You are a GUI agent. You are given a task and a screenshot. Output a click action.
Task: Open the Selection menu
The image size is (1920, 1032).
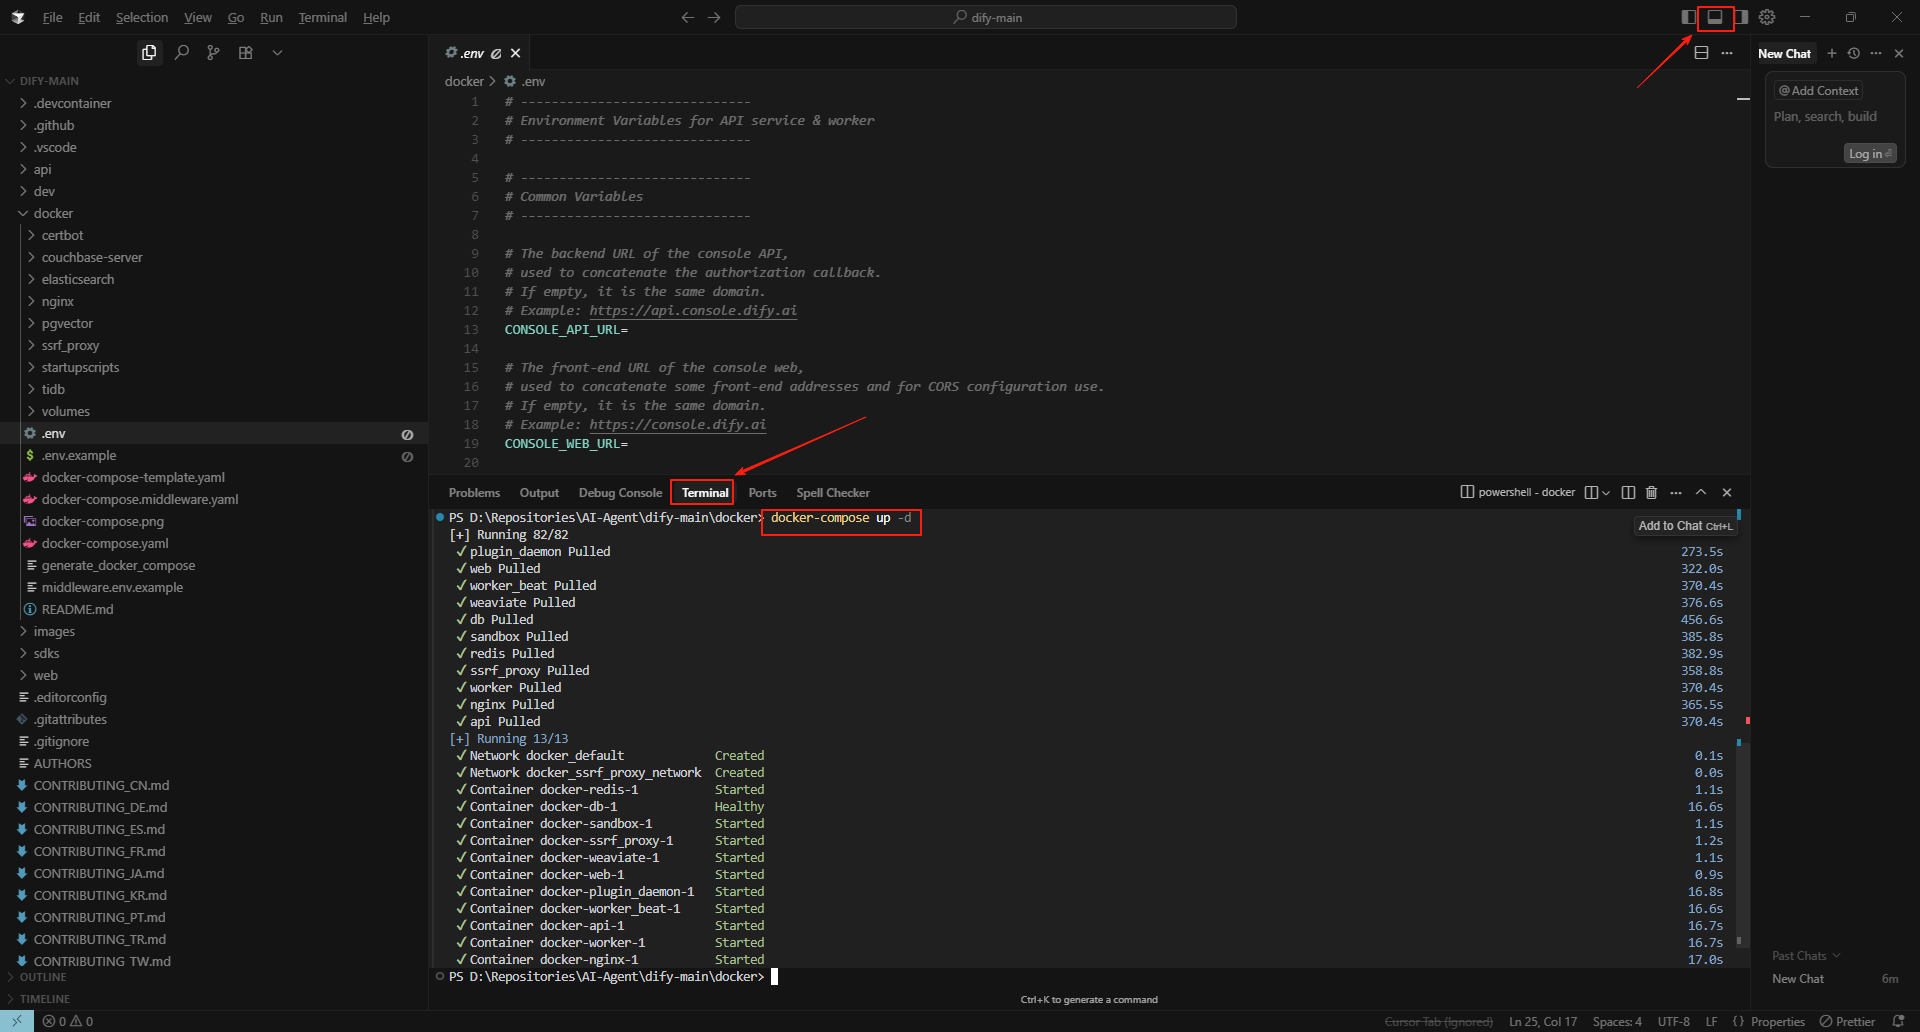(142, 17)
